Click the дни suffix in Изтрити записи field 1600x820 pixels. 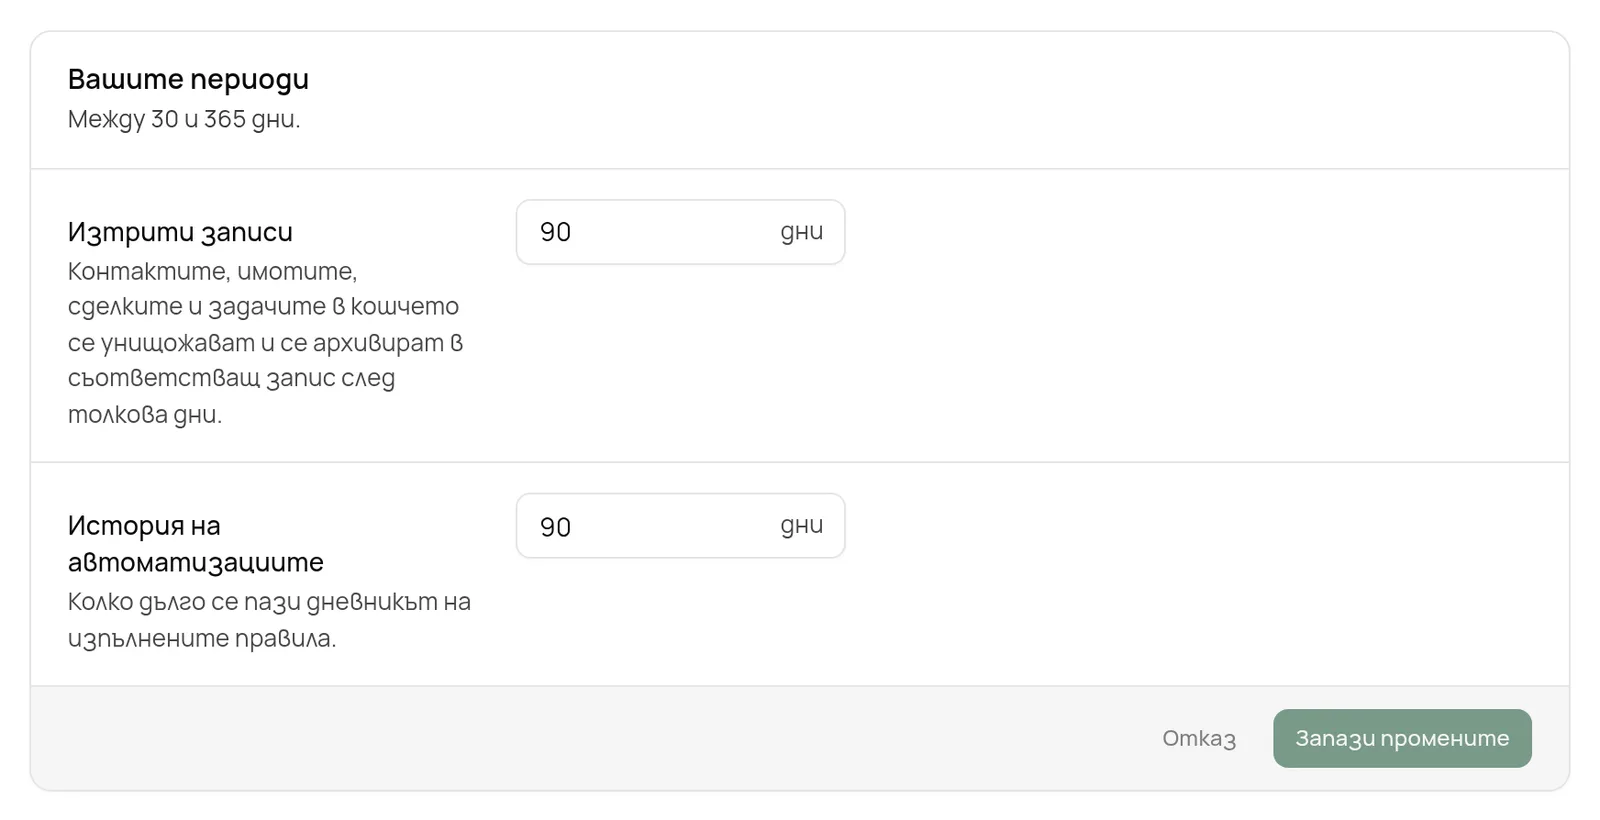point(802,232)
